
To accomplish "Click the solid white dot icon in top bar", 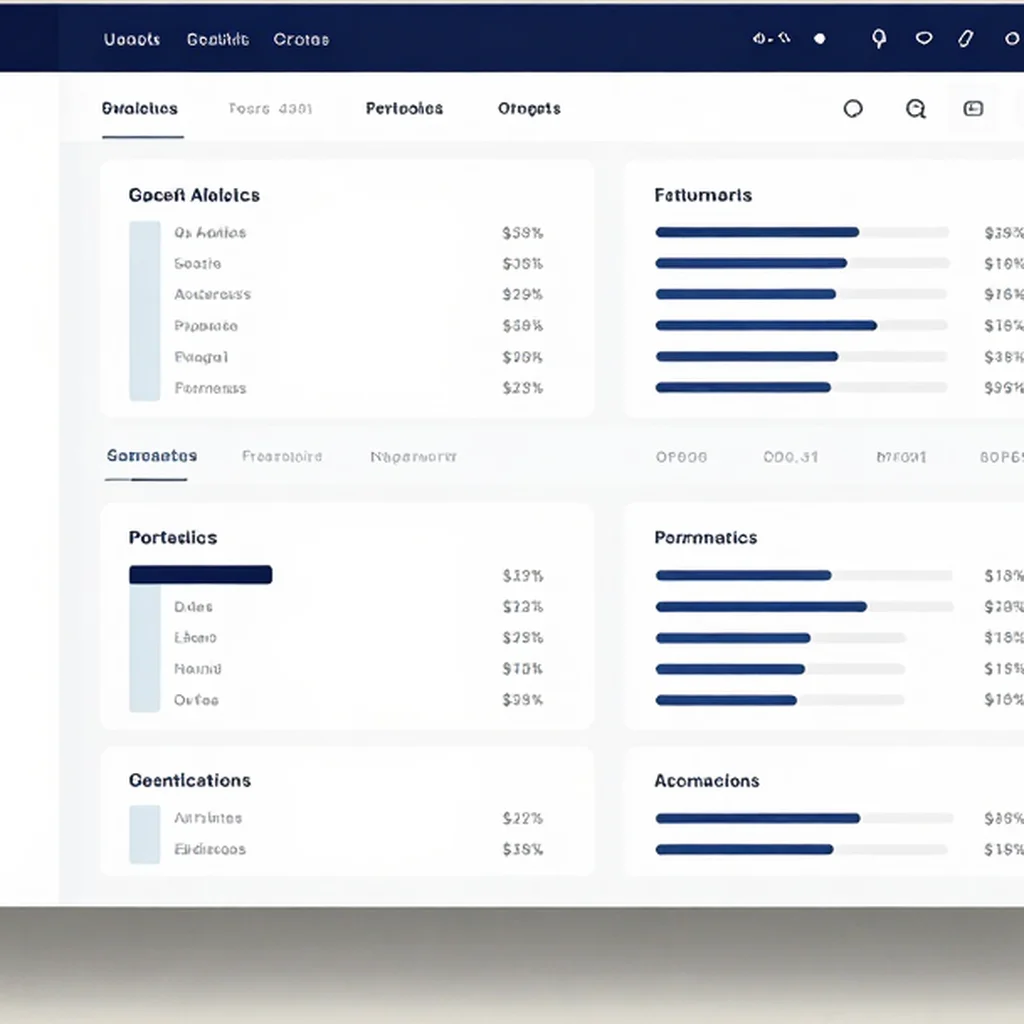I will 820,39.
